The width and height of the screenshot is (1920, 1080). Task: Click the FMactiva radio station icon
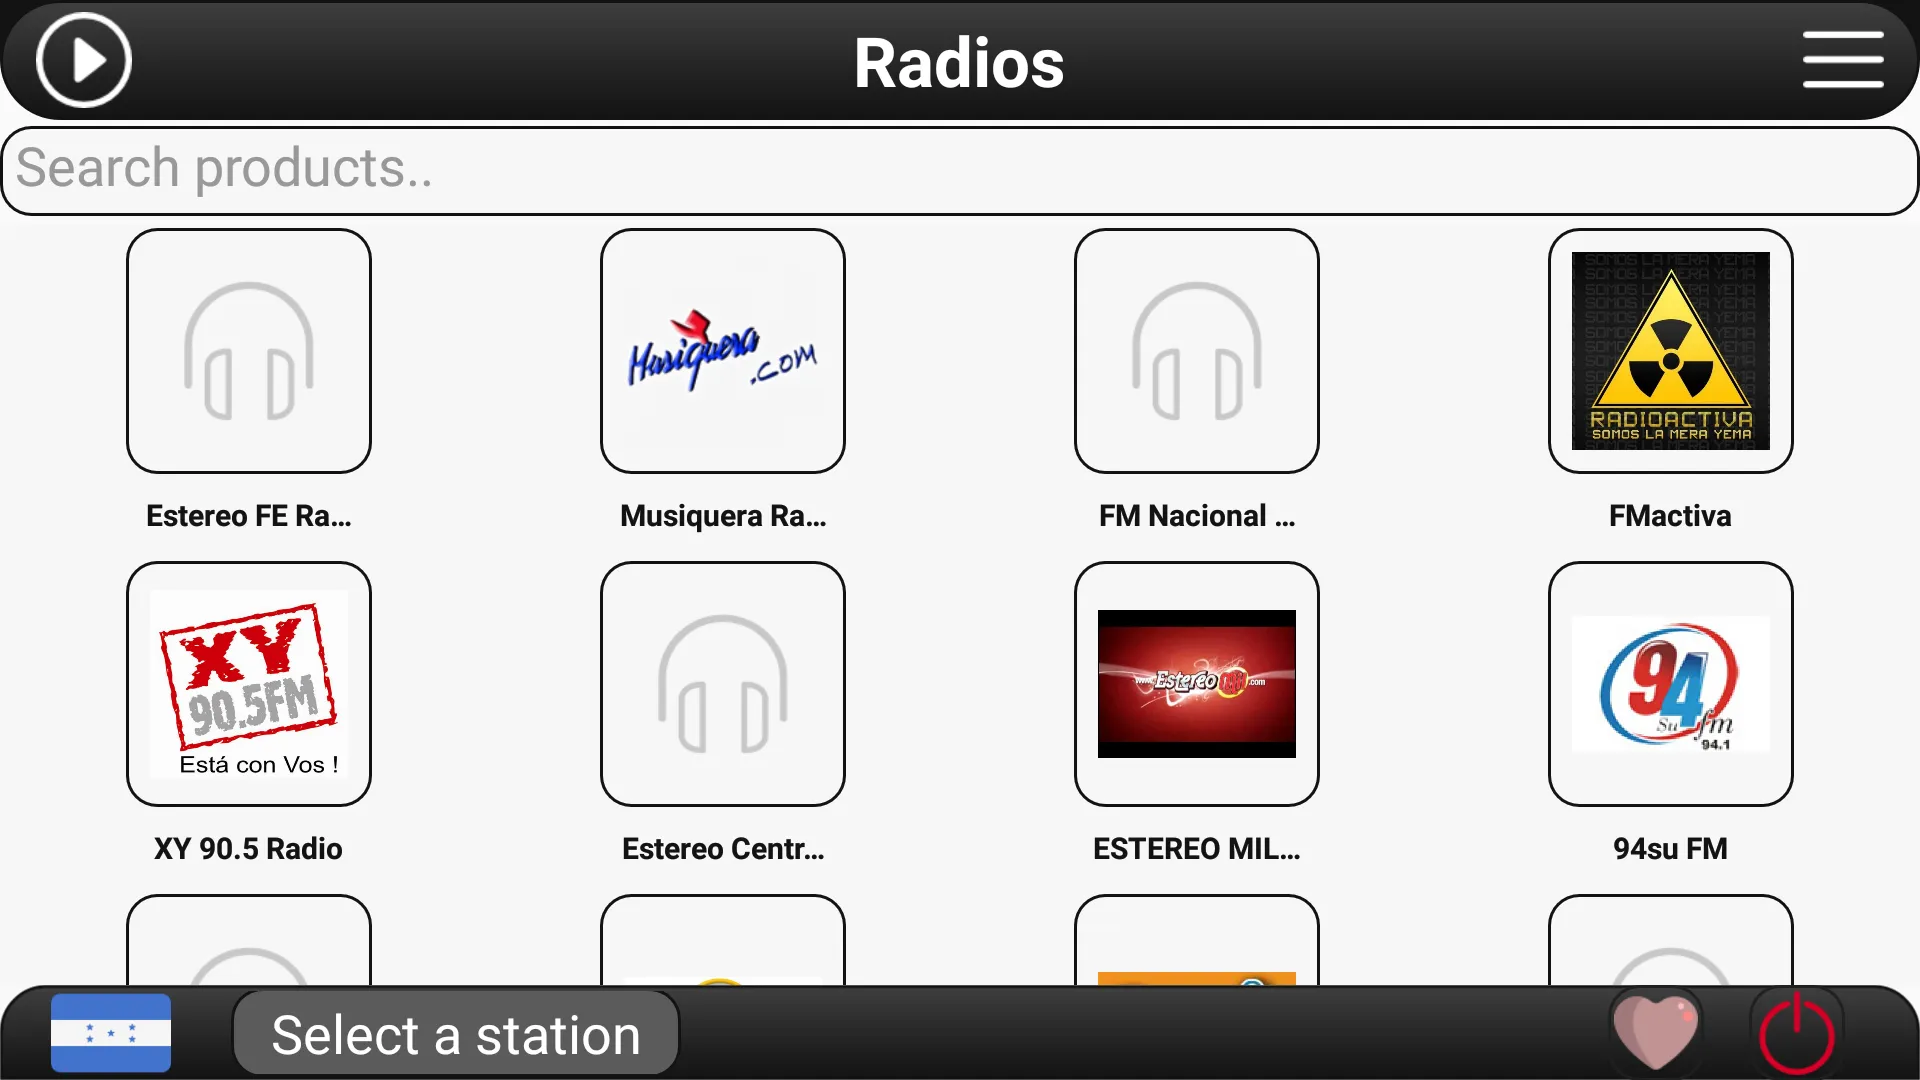(1669, 351)
